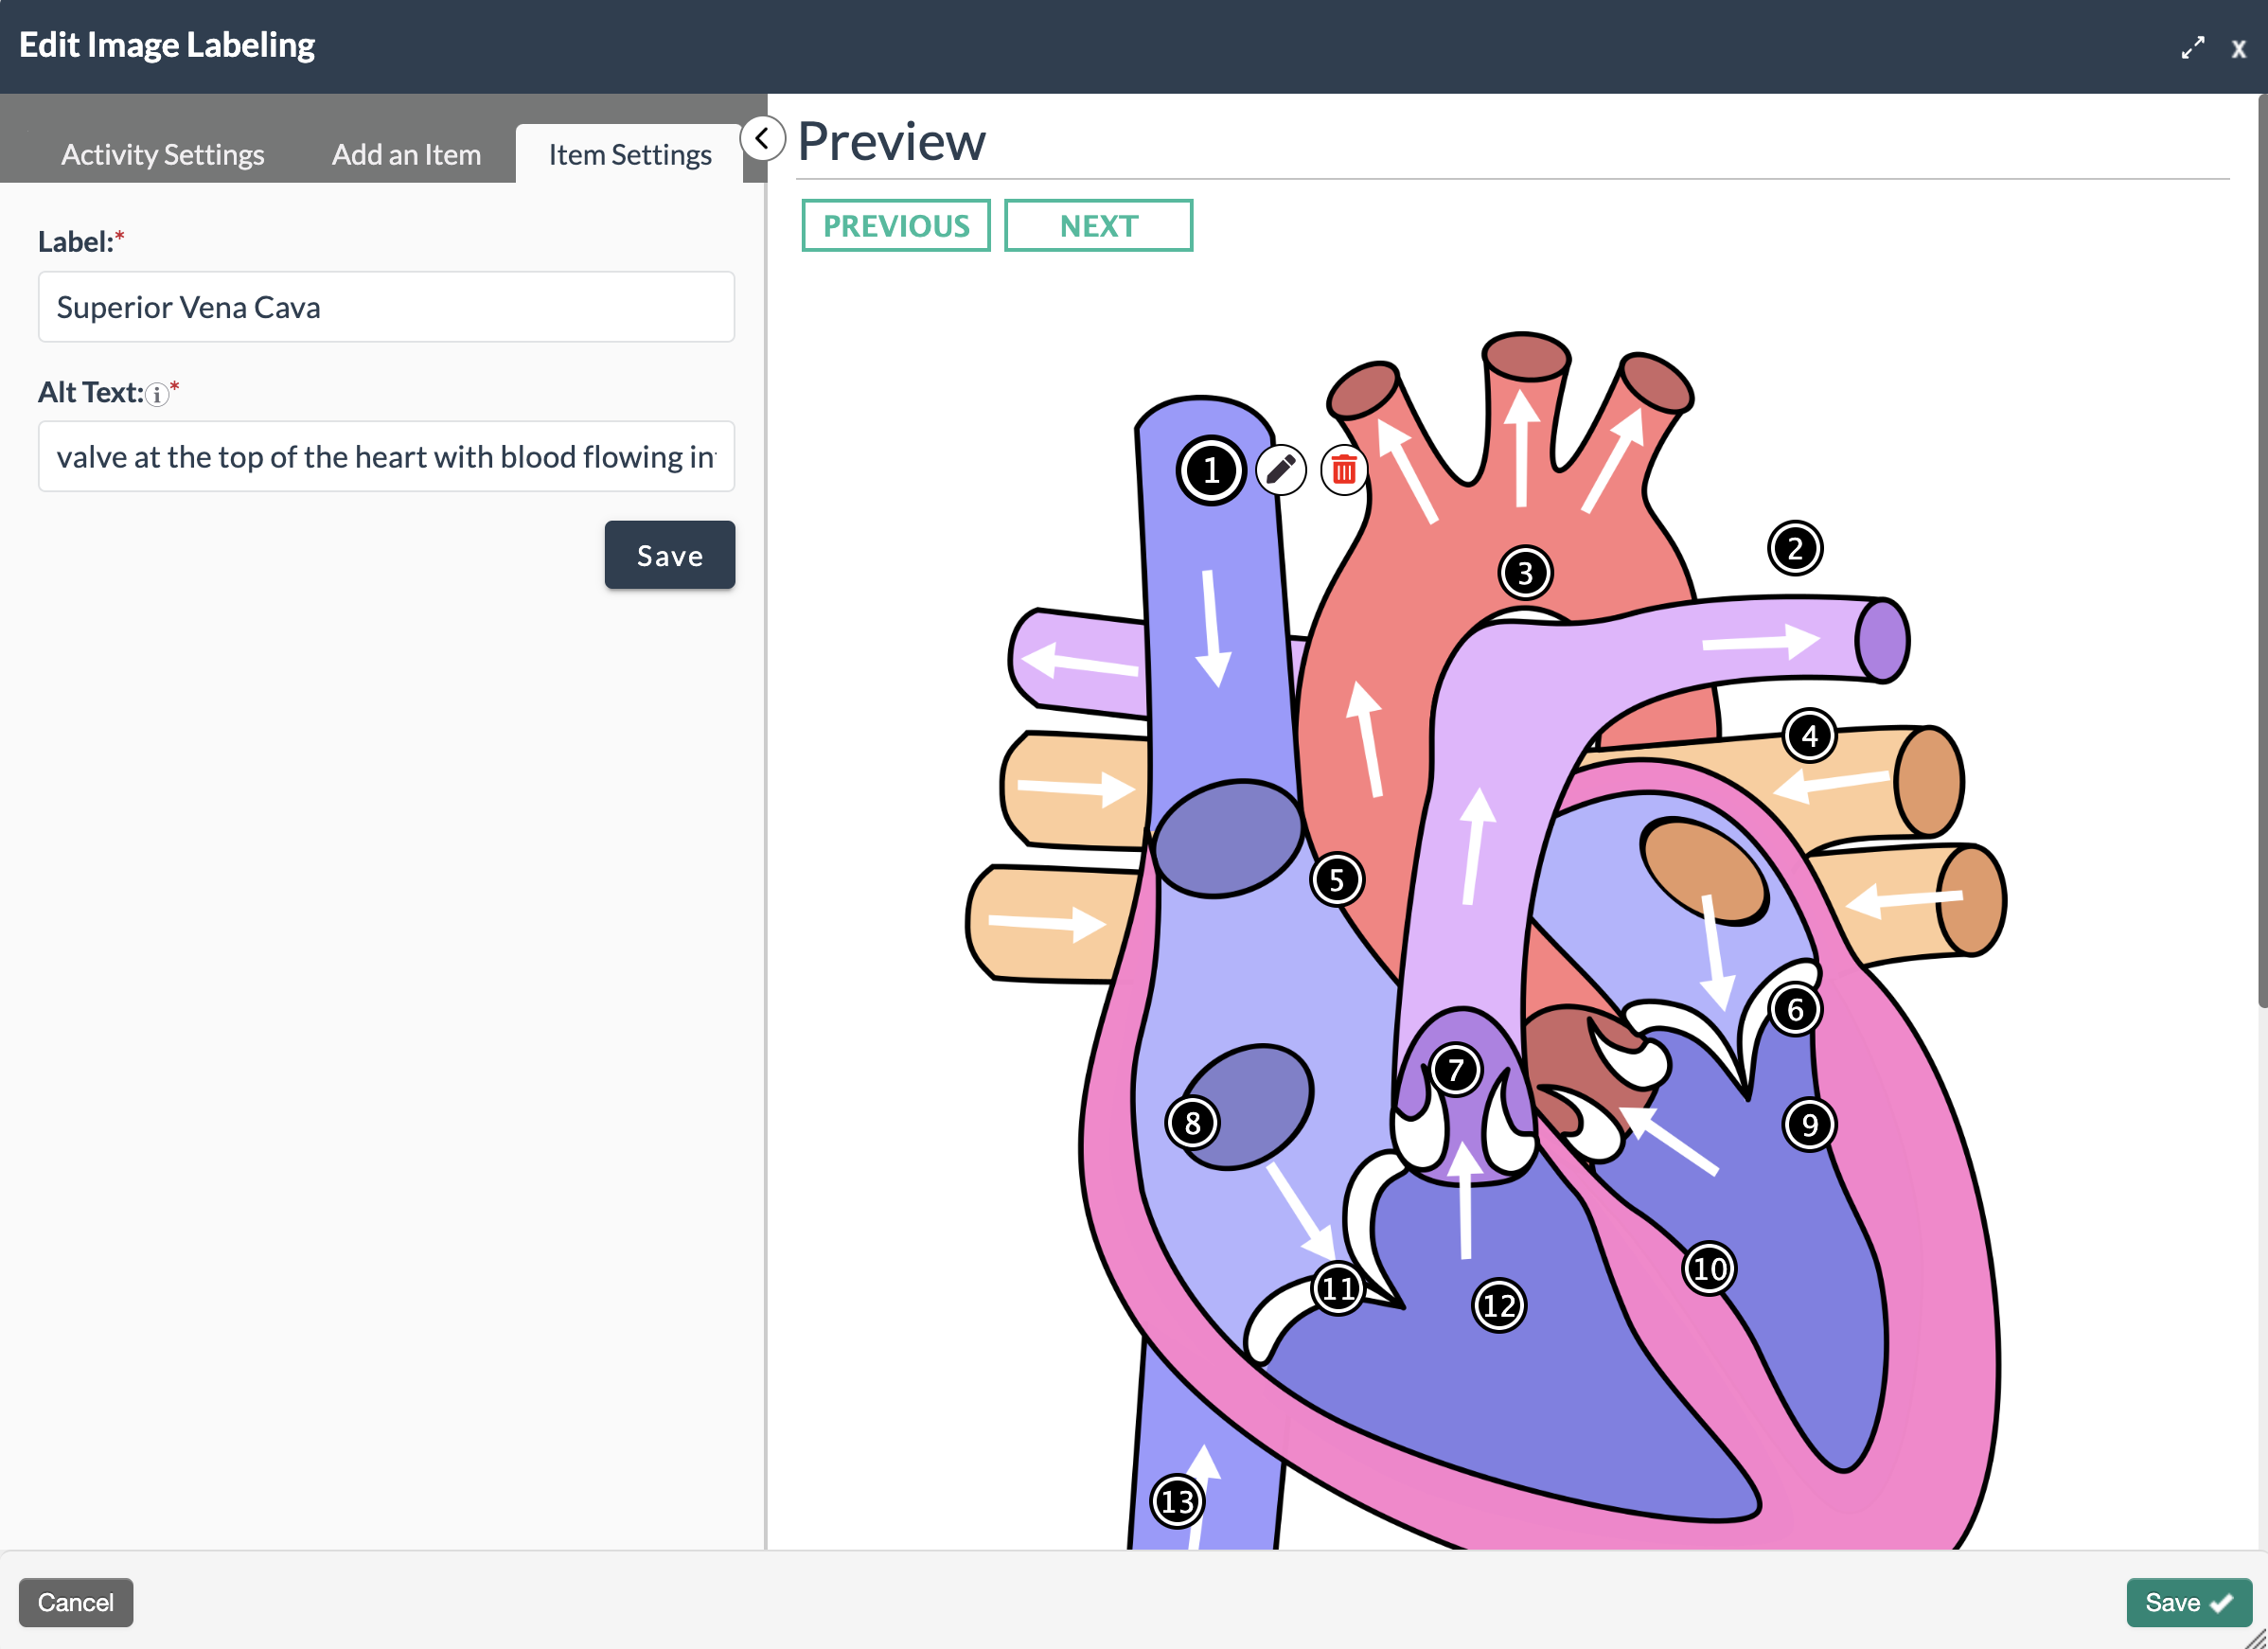
Task: Collapse the left settings panel with the chevron
Action: pos(762,139)
